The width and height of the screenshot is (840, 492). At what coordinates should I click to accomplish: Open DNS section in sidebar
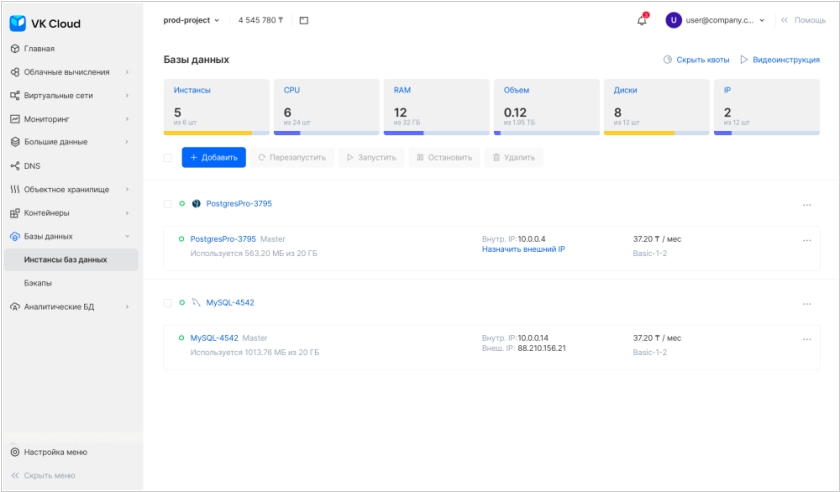pyautogui.click(x=32, y=165)
